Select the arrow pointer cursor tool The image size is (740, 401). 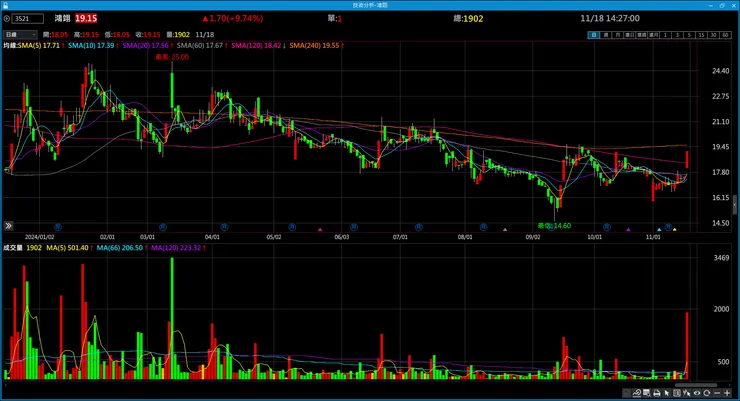coord(667,393)
